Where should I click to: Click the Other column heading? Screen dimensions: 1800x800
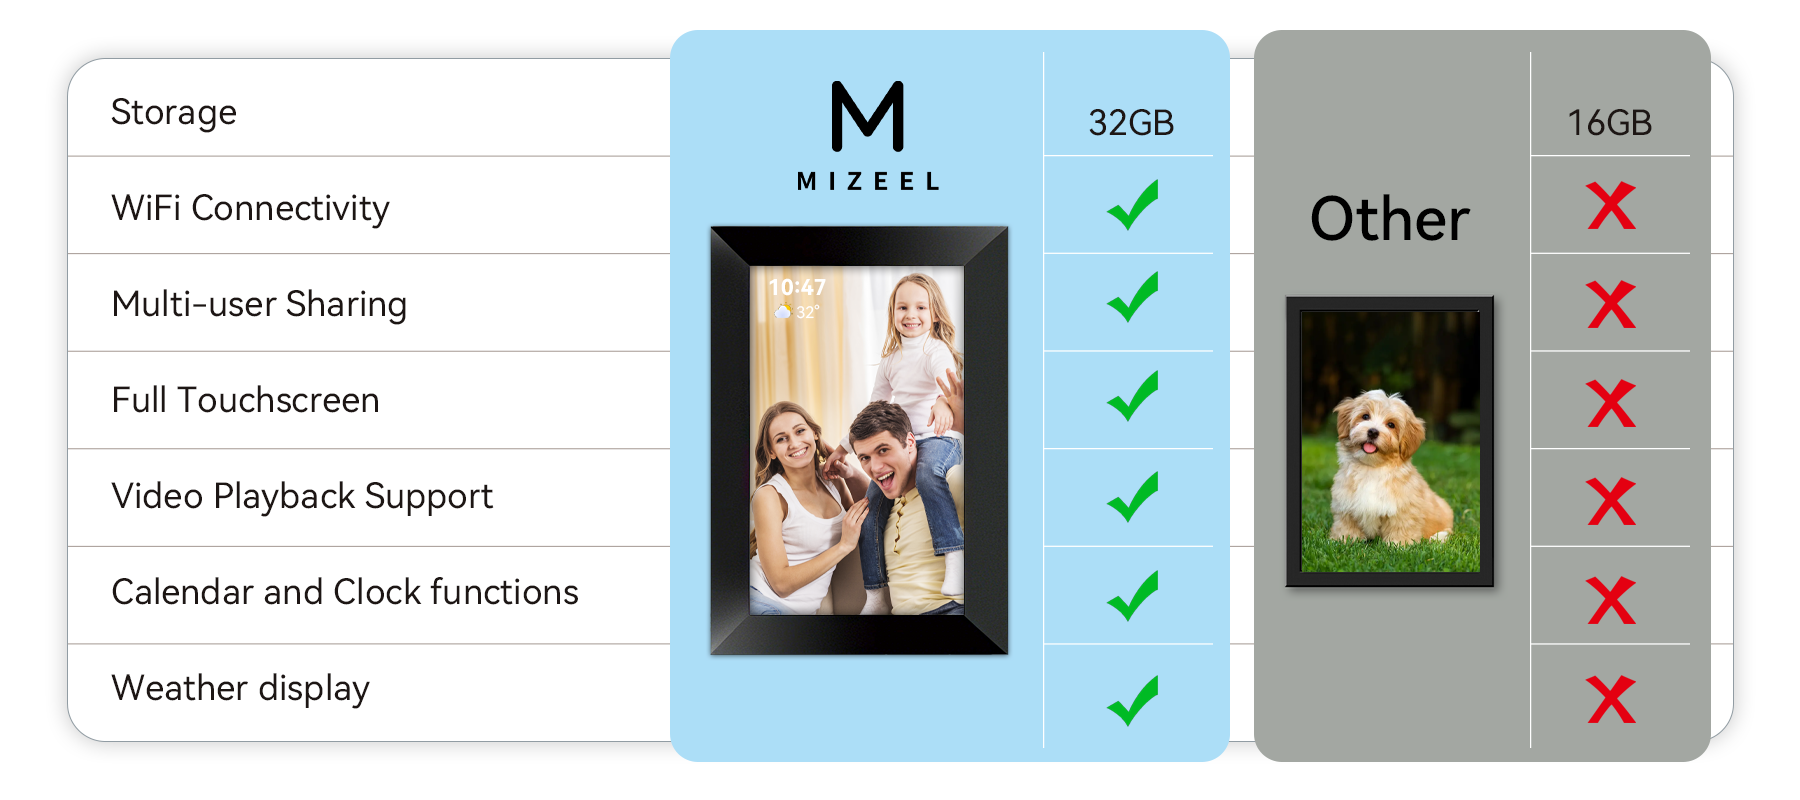click(1390, 219)
